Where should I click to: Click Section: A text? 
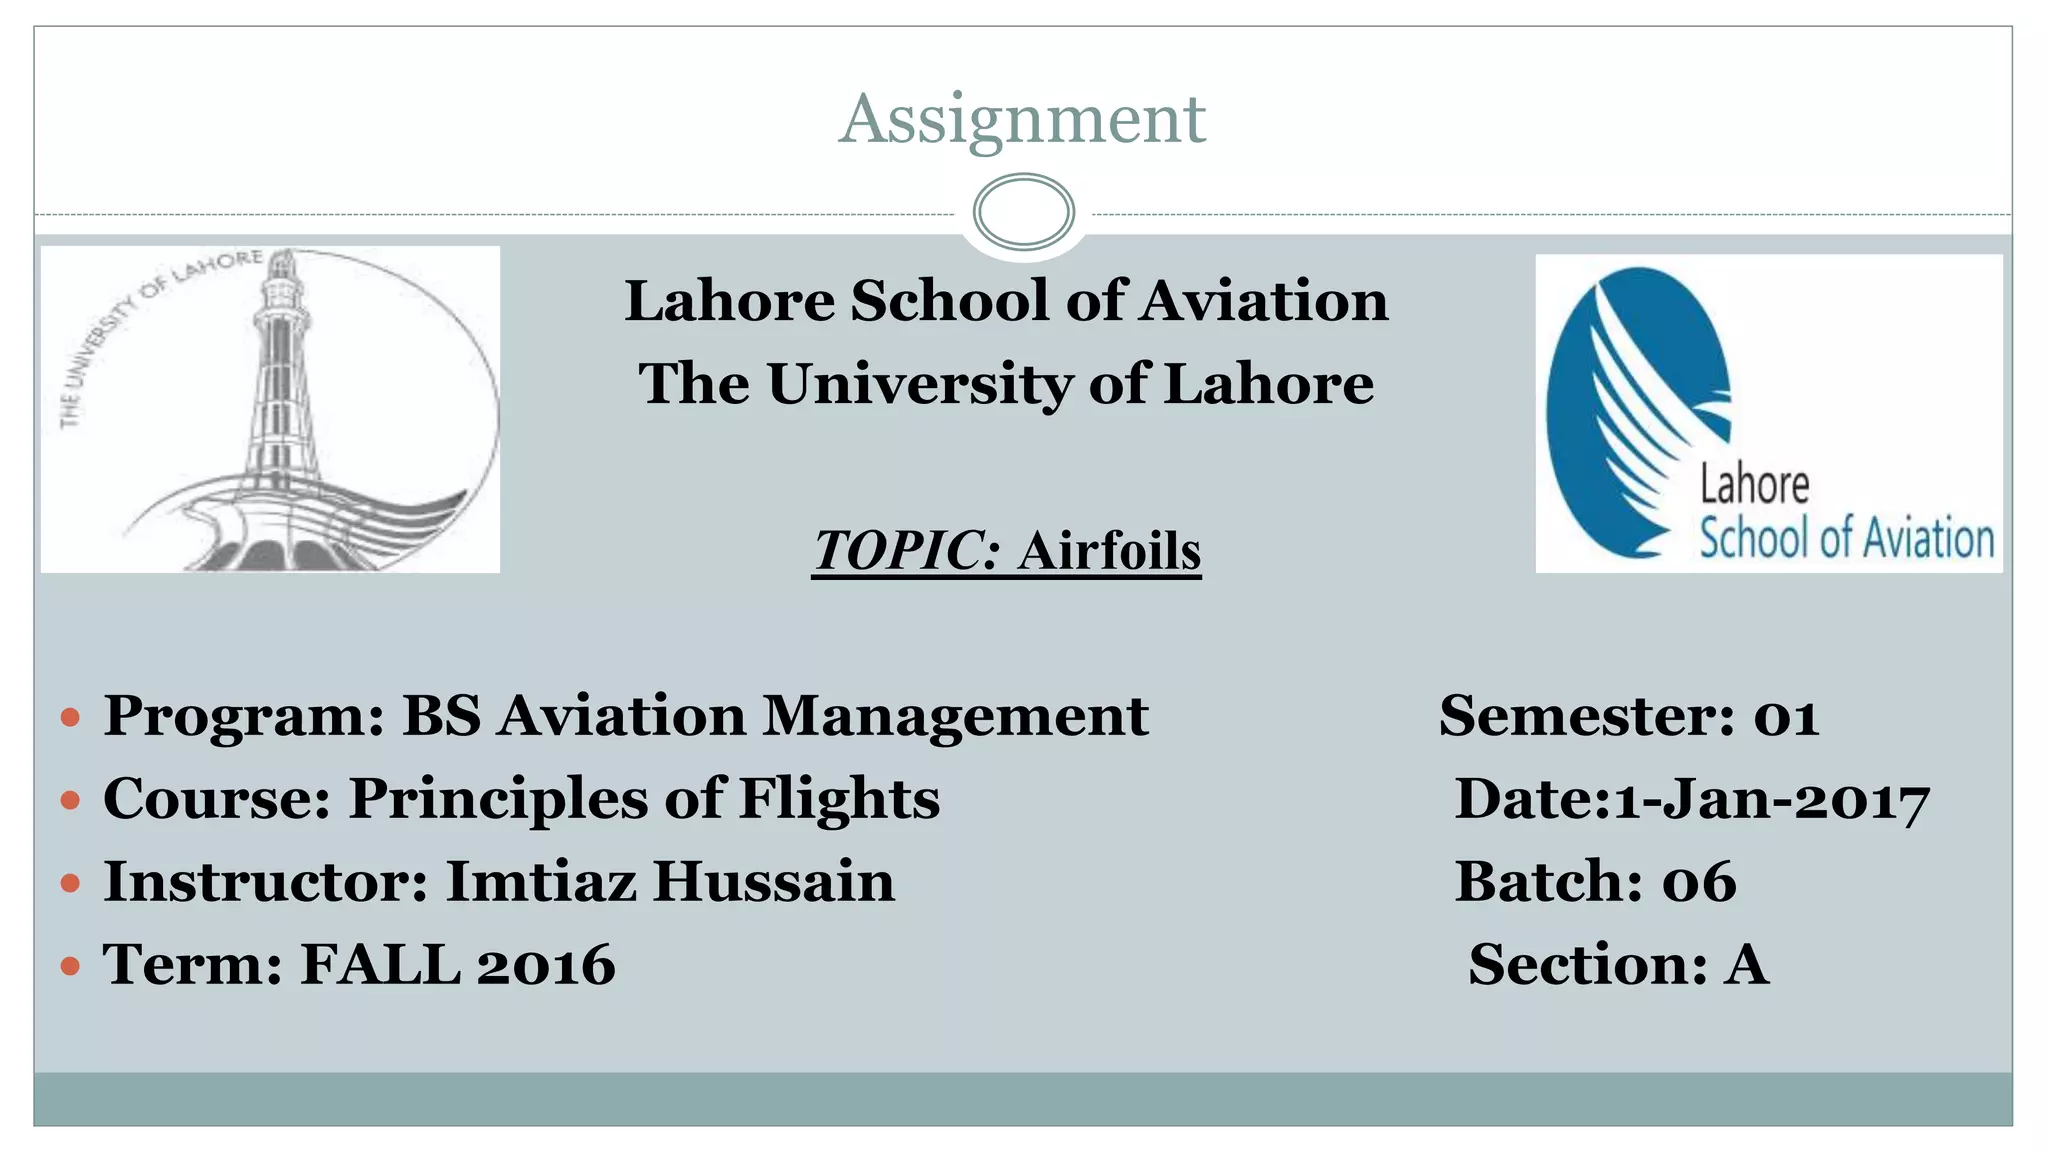point(1618,965)
